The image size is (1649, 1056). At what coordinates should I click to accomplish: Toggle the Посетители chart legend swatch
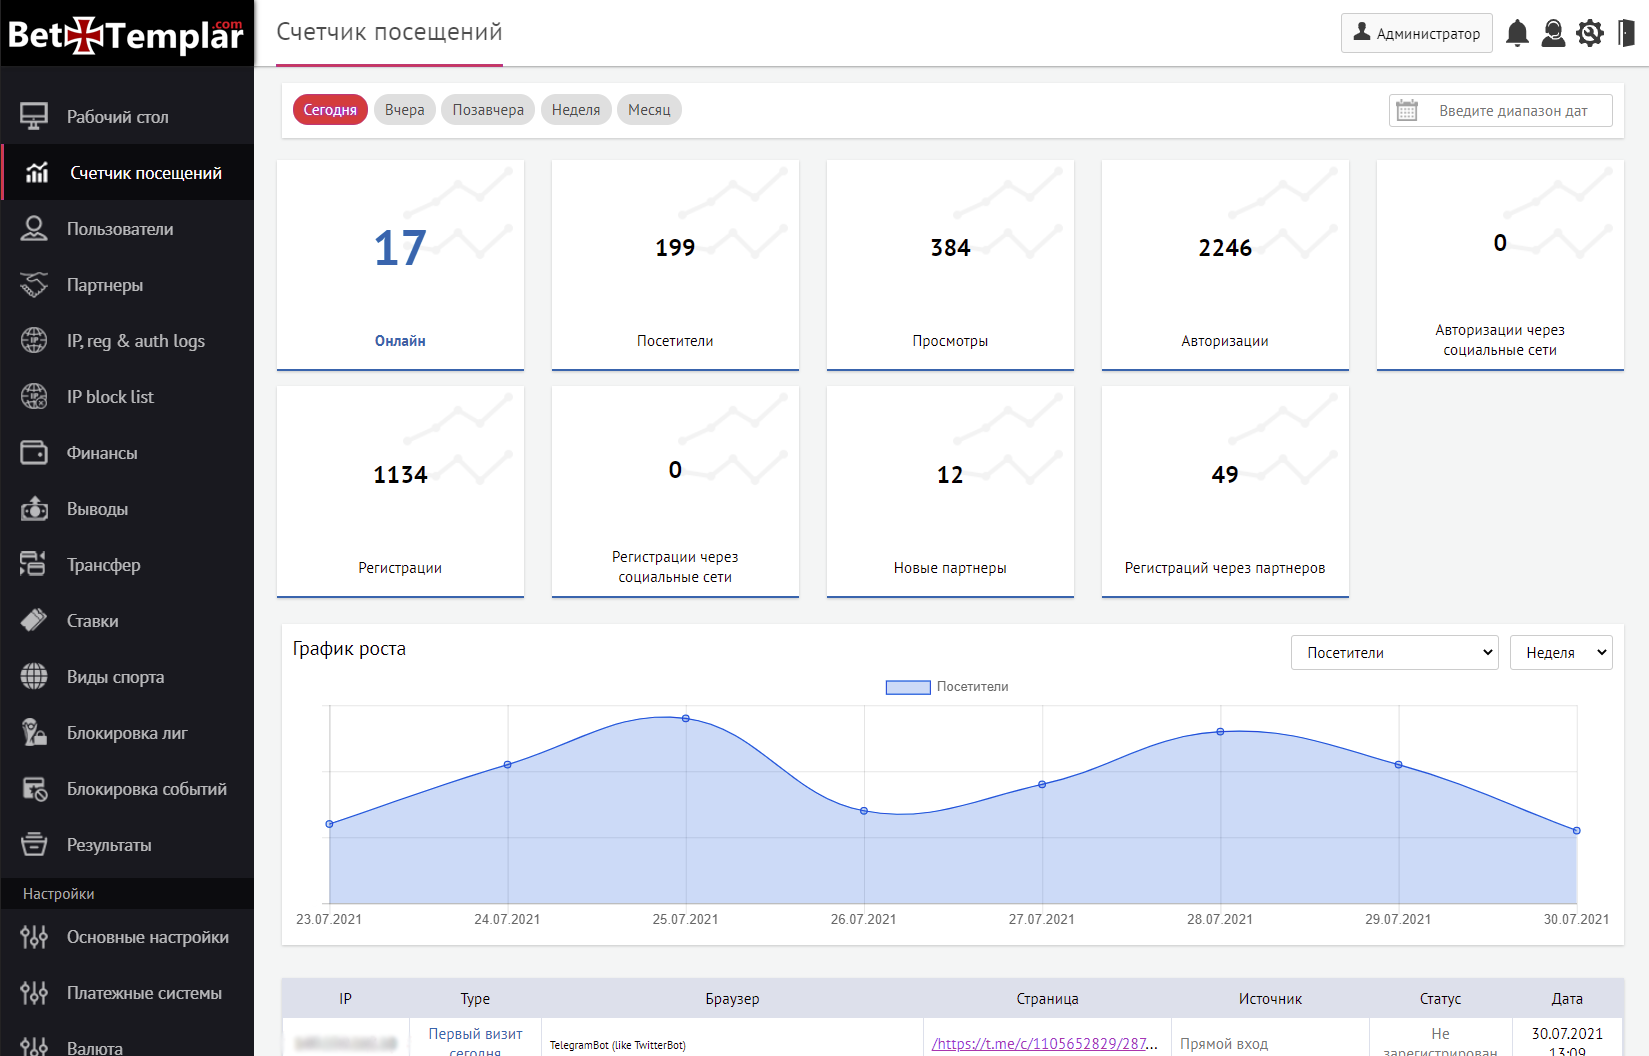pos(908,687)
